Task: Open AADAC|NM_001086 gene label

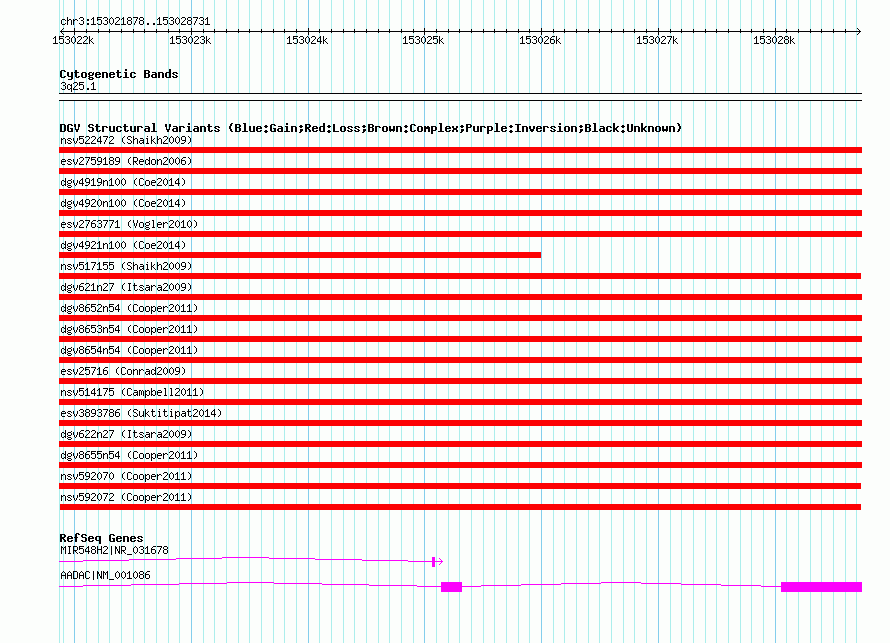Action: coord(105,575)
